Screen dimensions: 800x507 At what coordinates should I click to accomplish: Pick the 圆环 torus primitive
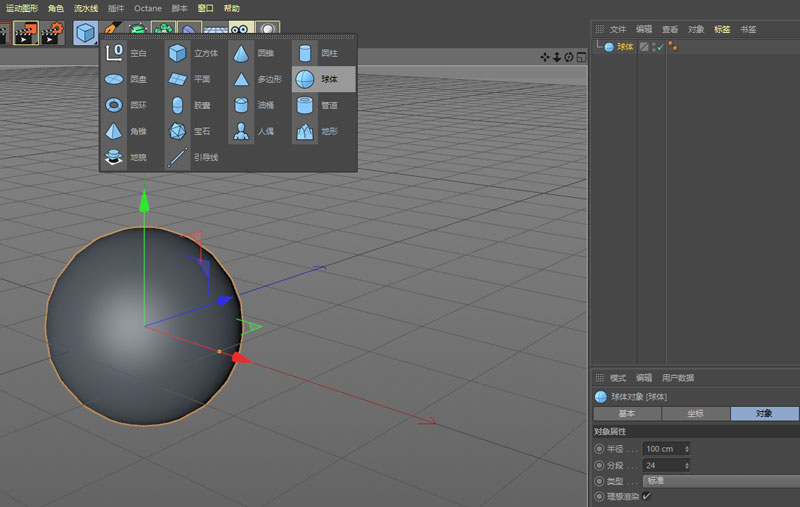114,105
